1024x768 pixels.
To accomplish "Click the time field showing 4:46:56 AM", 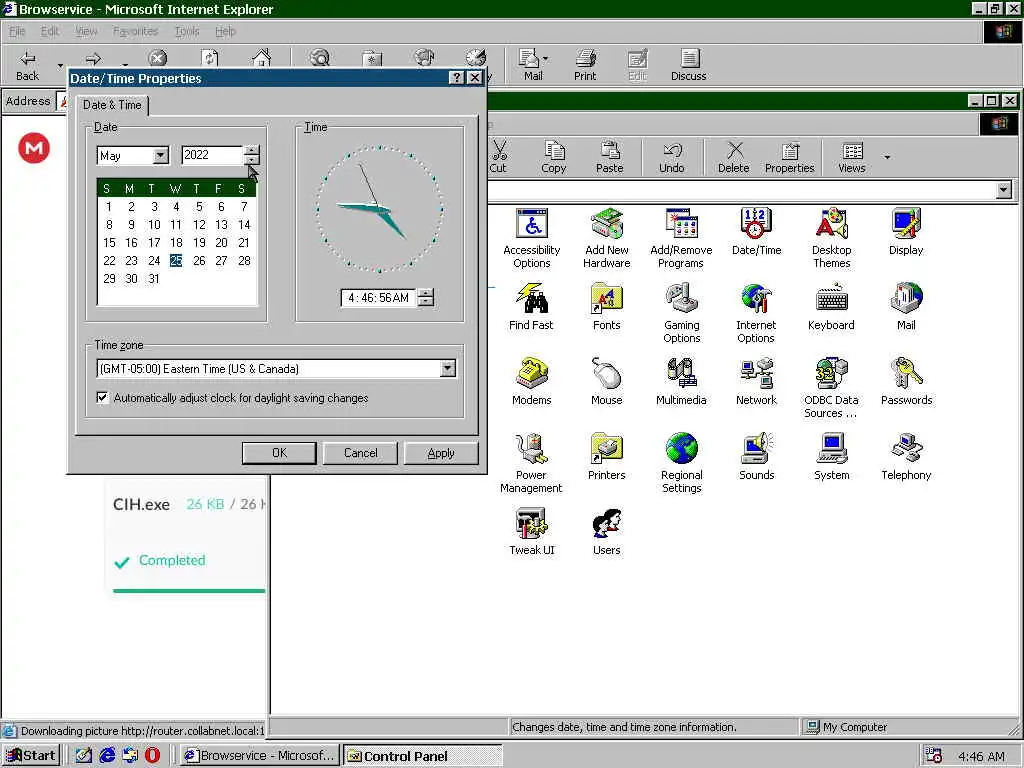I will tap(379, 298).
